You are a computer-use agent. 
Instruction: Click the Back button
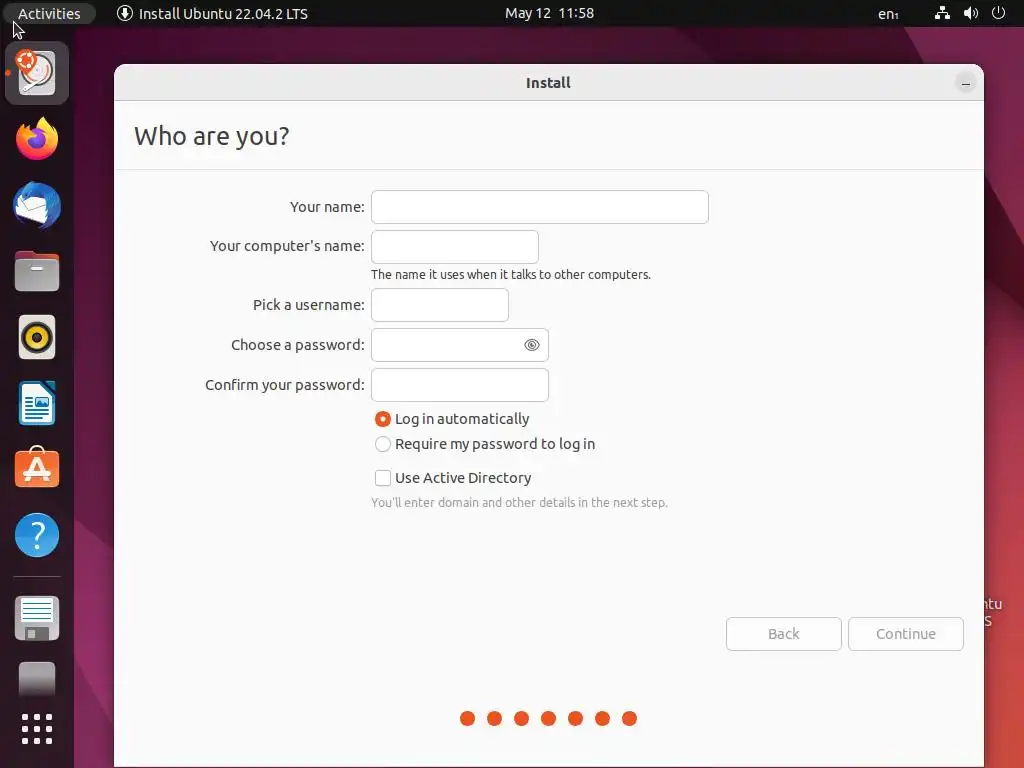784,633
